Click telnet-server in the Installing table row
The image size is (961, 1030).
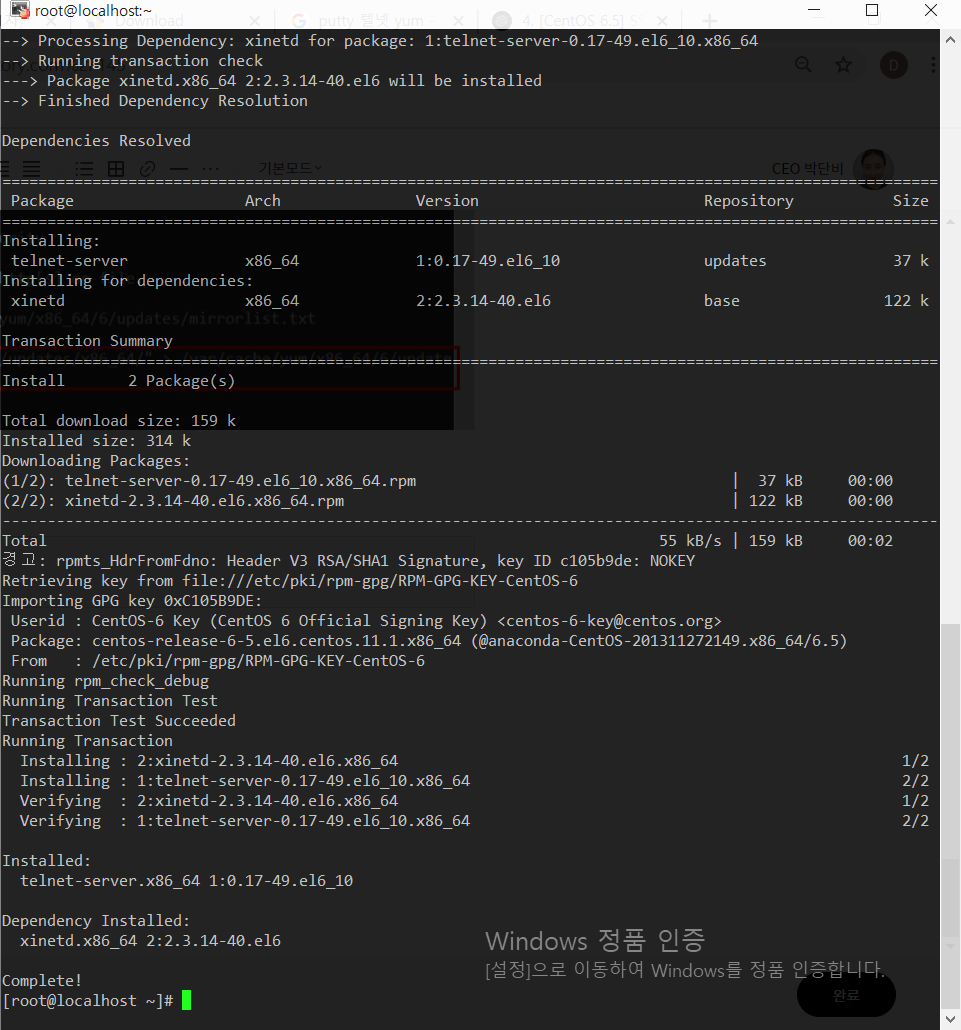pyautogui.click(x=69, y=261)
